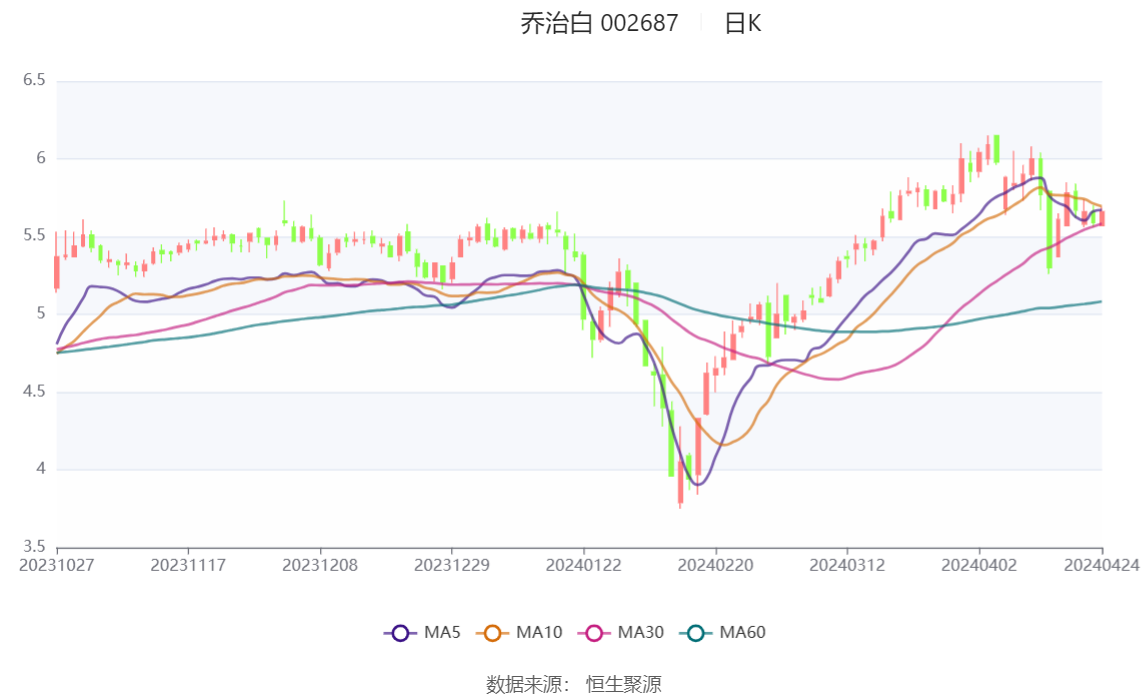This screenshot has width=1148, height=699.
Task: Click the 乔治白 002687 chart title
Action: 599,24
